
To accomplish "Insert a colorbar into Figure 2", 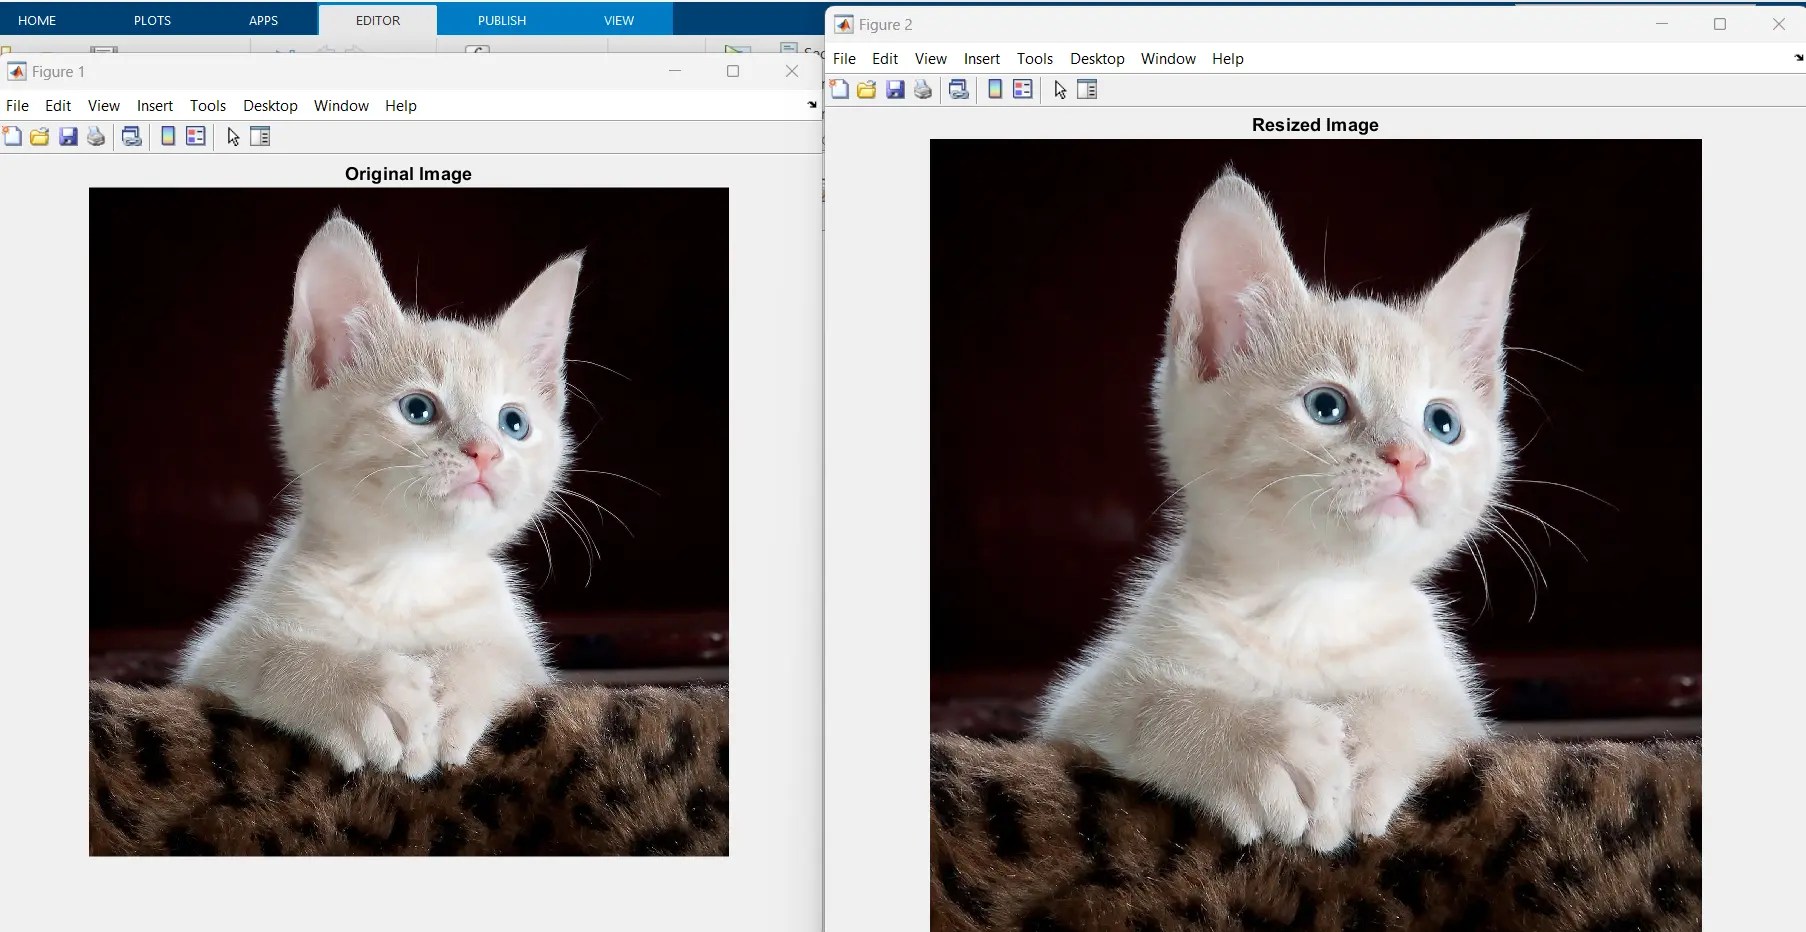I will tap(994, 90).
